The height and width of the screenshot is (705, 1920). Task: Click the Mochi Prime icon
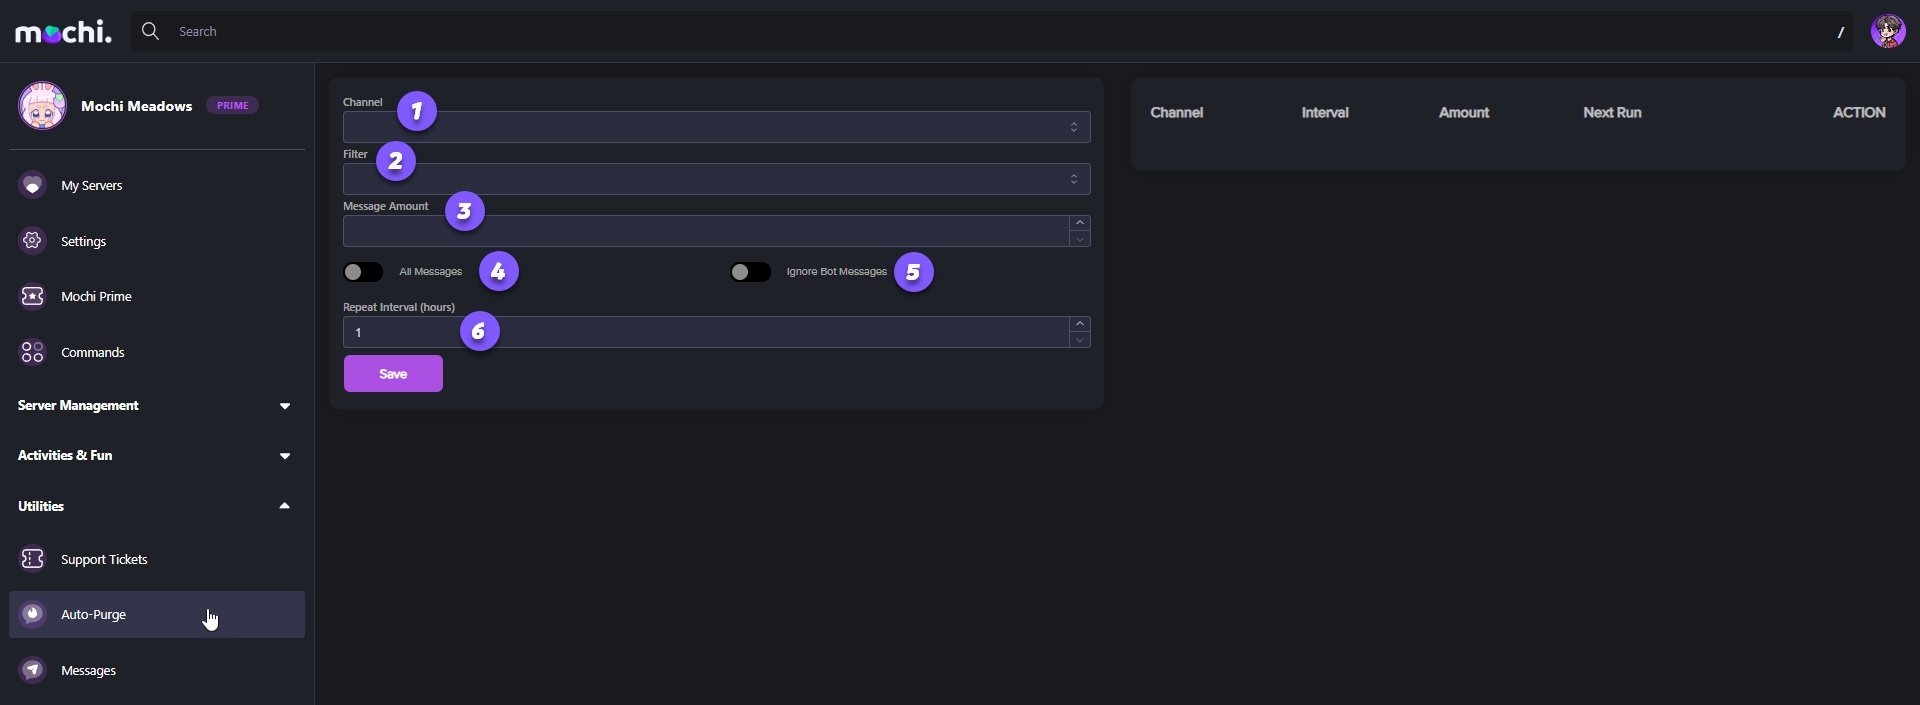point(33,296)
